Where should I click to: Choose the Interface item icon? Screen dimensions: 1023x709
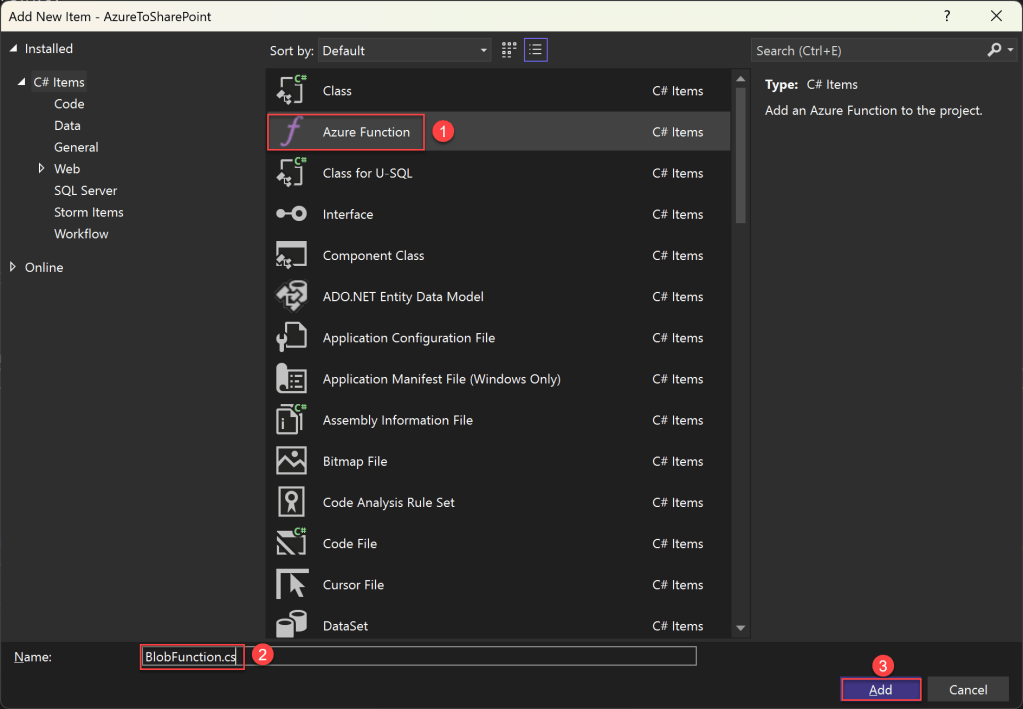pyautogui.click(x=291, y=215)
